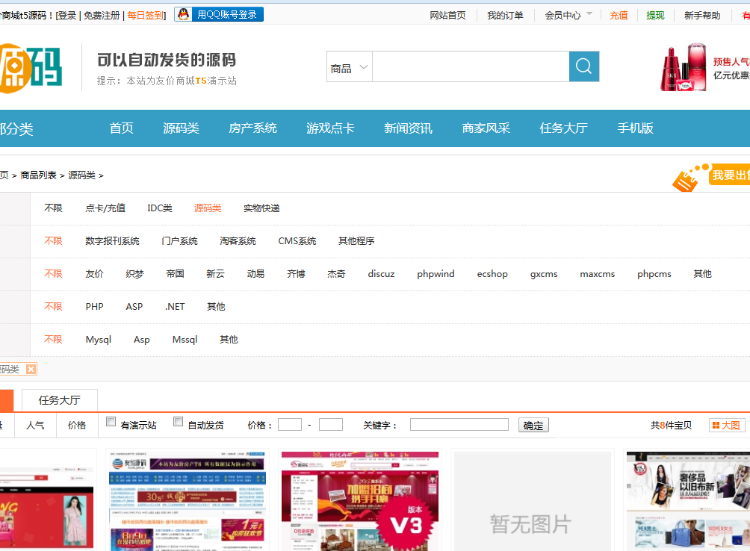
Task: Open the blue 30s portal product thumbnail
Action: pos(188,501)
